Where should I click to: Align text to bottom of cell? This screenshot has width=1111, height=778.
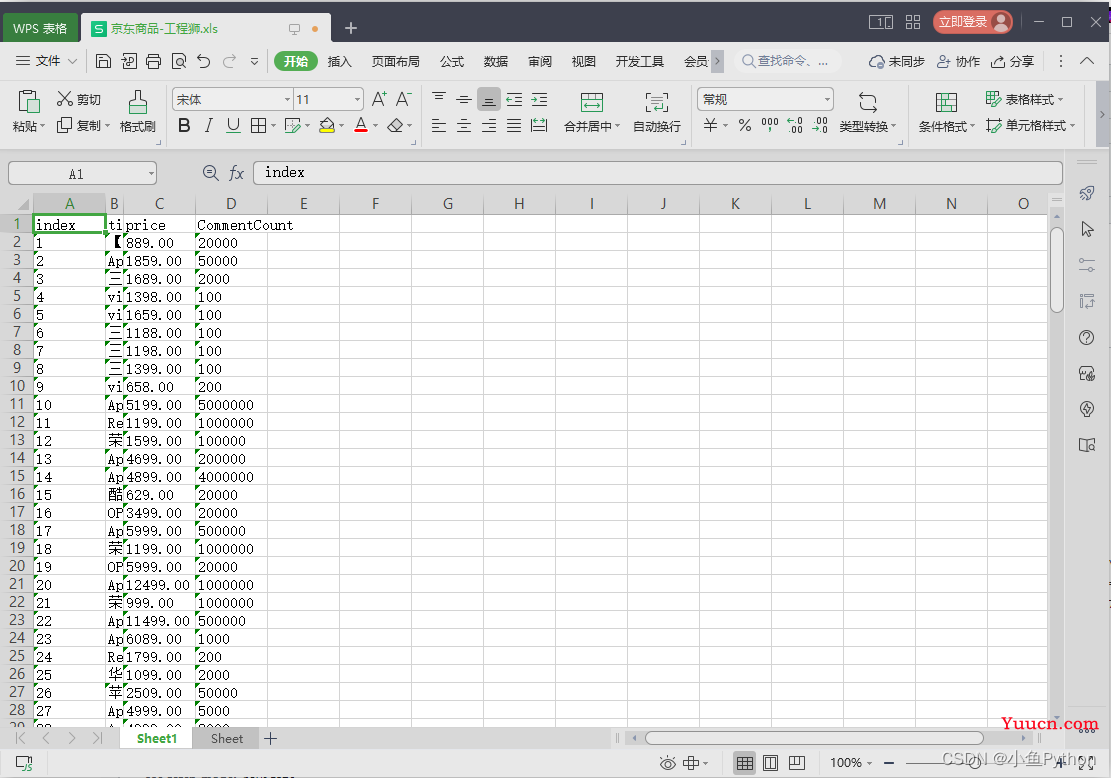tap(489, 99)
